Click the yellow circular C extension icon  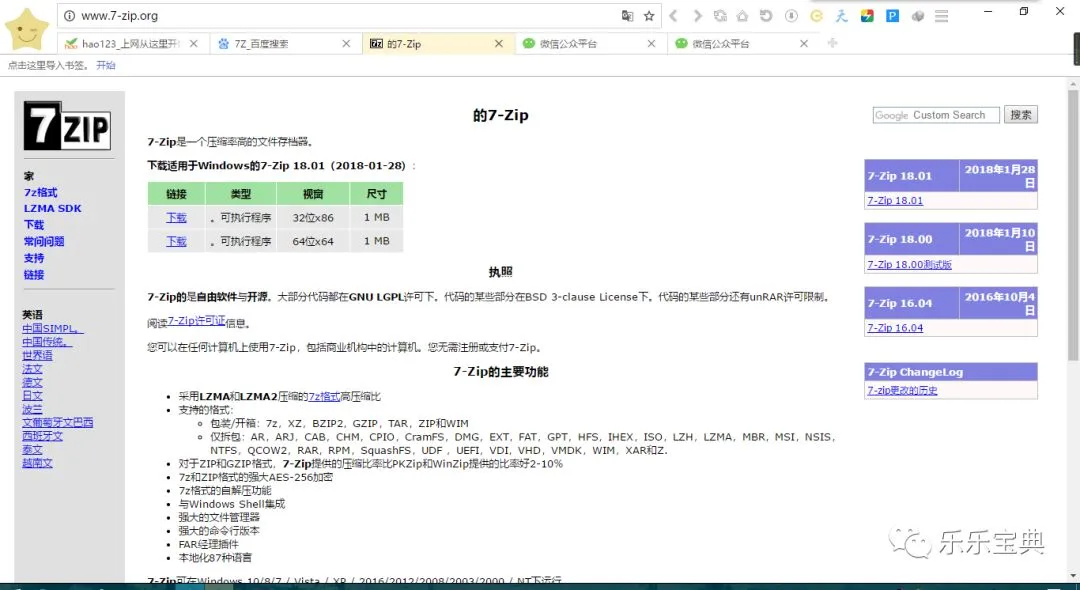(816, 16)
